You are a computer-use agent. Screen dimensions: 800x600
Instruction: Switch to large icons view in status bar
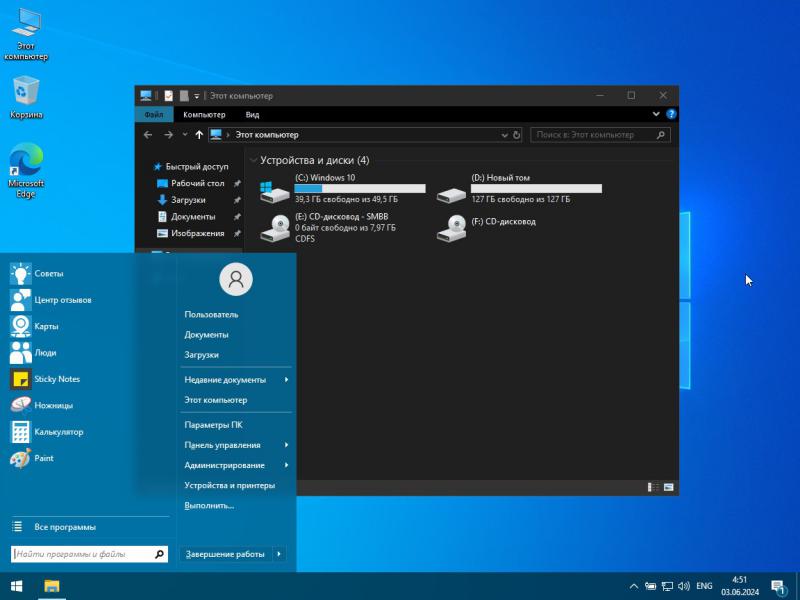tap(668, 487)
